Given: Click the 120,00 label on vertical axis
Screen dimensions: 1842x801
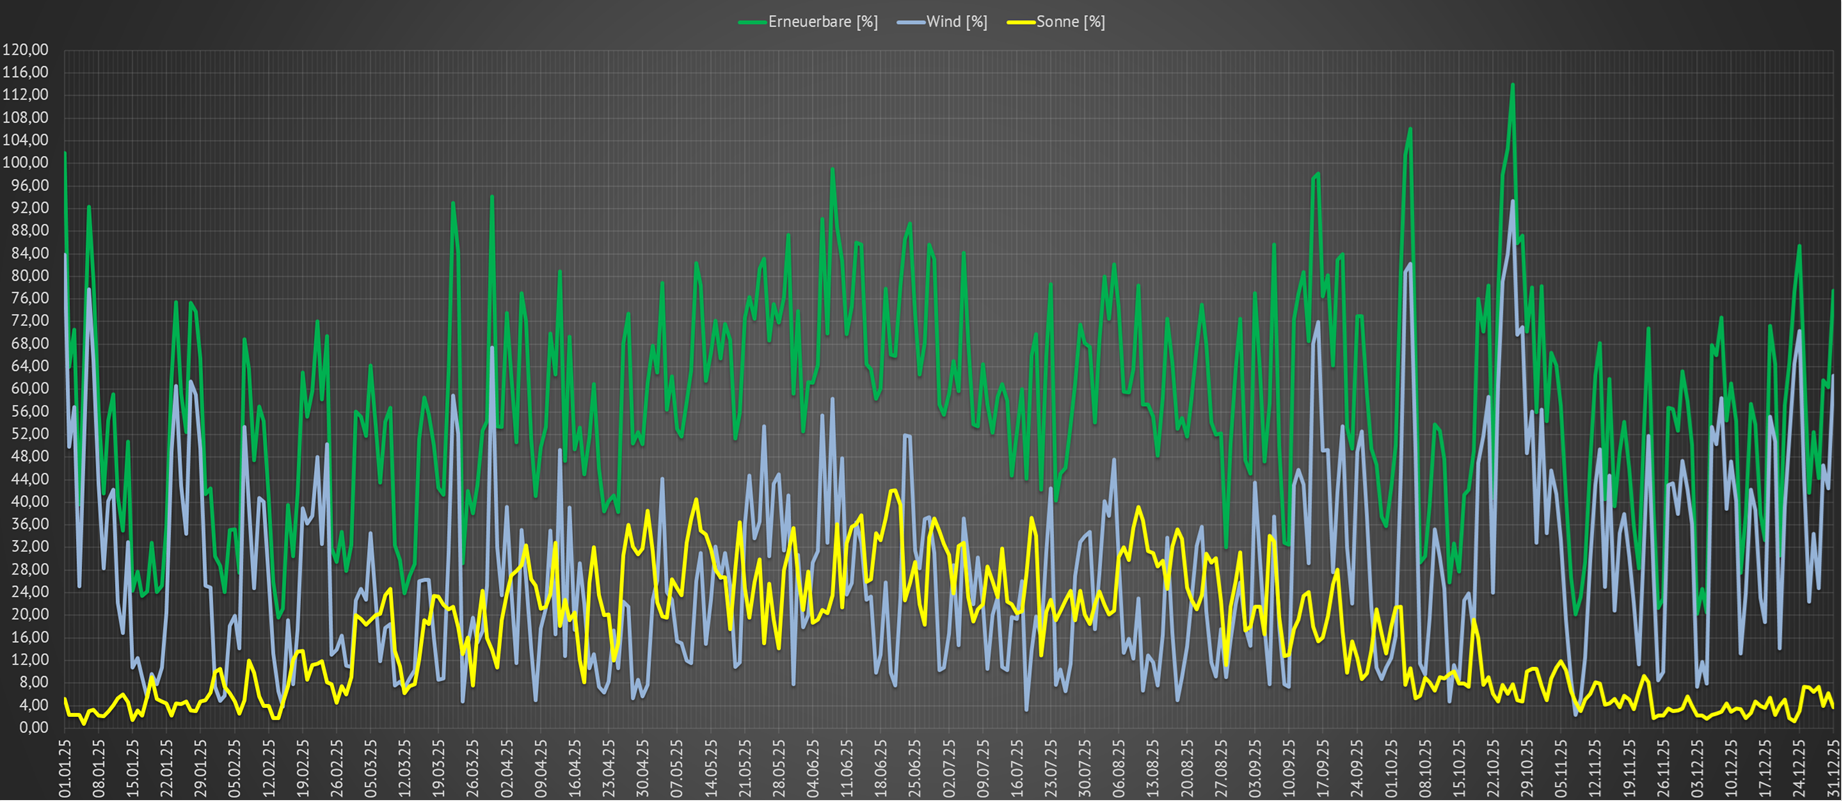Looking at the screenshot, I should (25, 50).
